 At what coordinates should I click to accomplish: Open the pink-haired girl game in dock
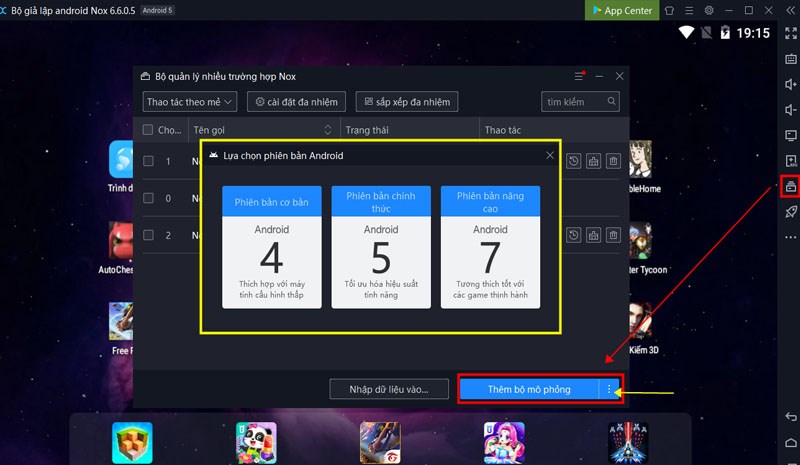[x=504, y=443]
